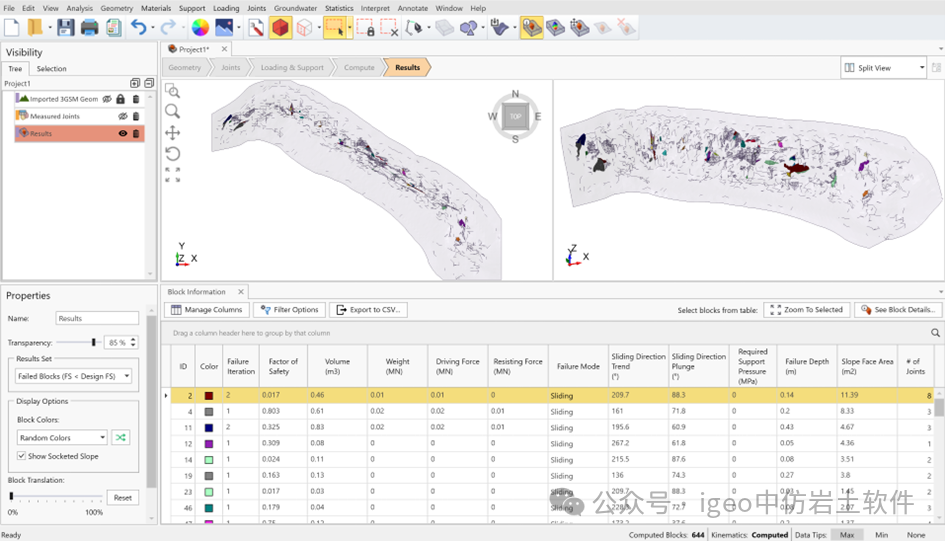Click the Print icon in toolbar

(x=89, y=28)
